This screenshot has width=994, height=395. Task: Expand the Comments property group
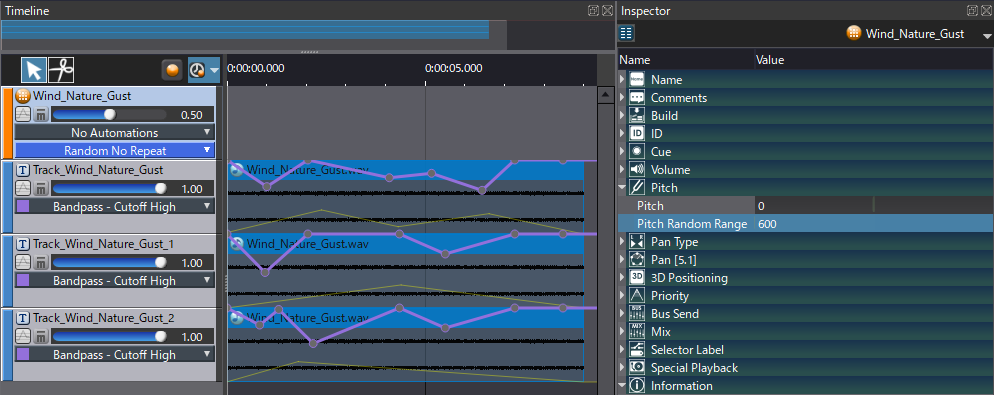(622, 98)
